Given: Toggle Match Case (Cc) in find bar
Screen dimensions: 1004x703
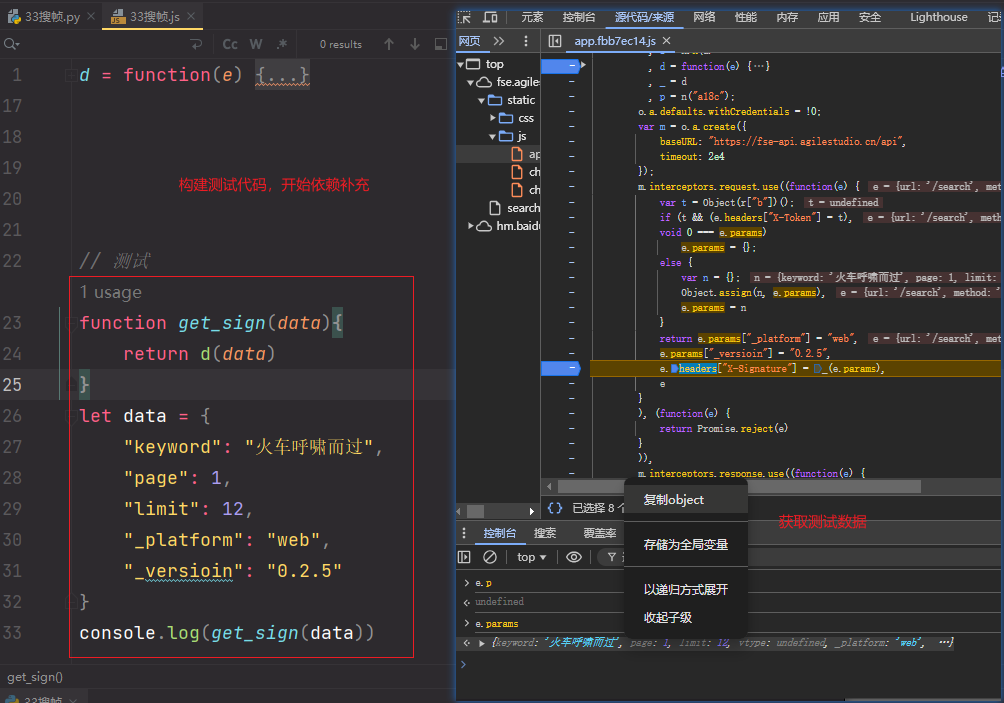Looking at the screenshot, I should [x=230, y=44].
